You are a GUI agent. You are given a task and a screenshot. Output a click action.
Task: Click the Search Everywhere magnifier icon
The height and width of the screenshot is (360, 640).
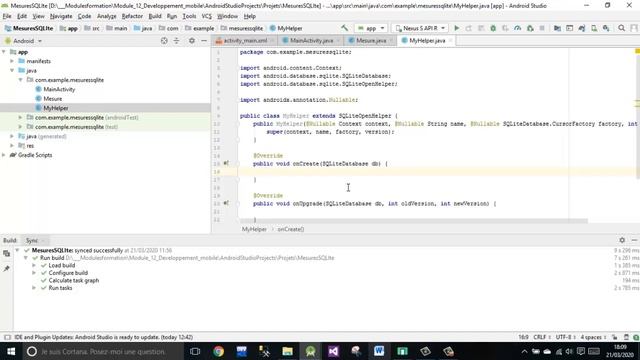click(622, 28)
